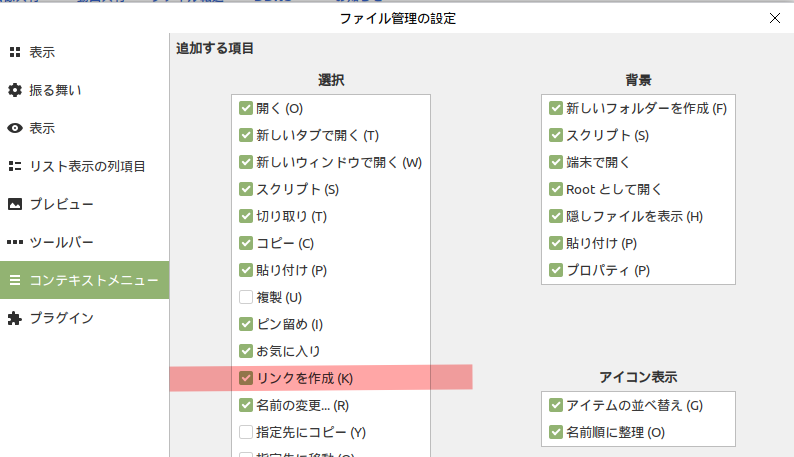The height and width of the screenshot is (457, 794).
Task: Open the プレビュー settings tab
Action: 61,204
